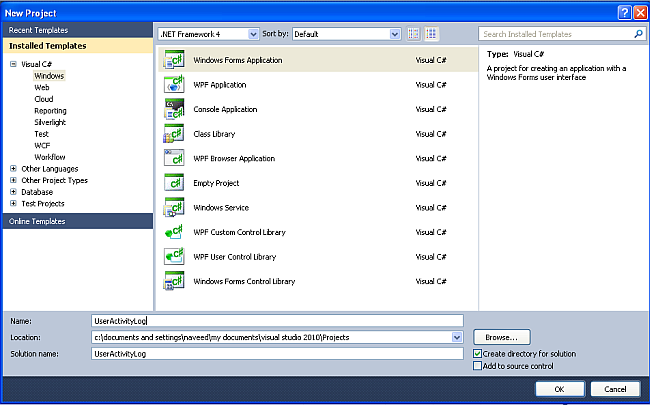Open the Location path dropdown arrow
650x405 pixels.
pyautogui.click(x=457, y=337)
